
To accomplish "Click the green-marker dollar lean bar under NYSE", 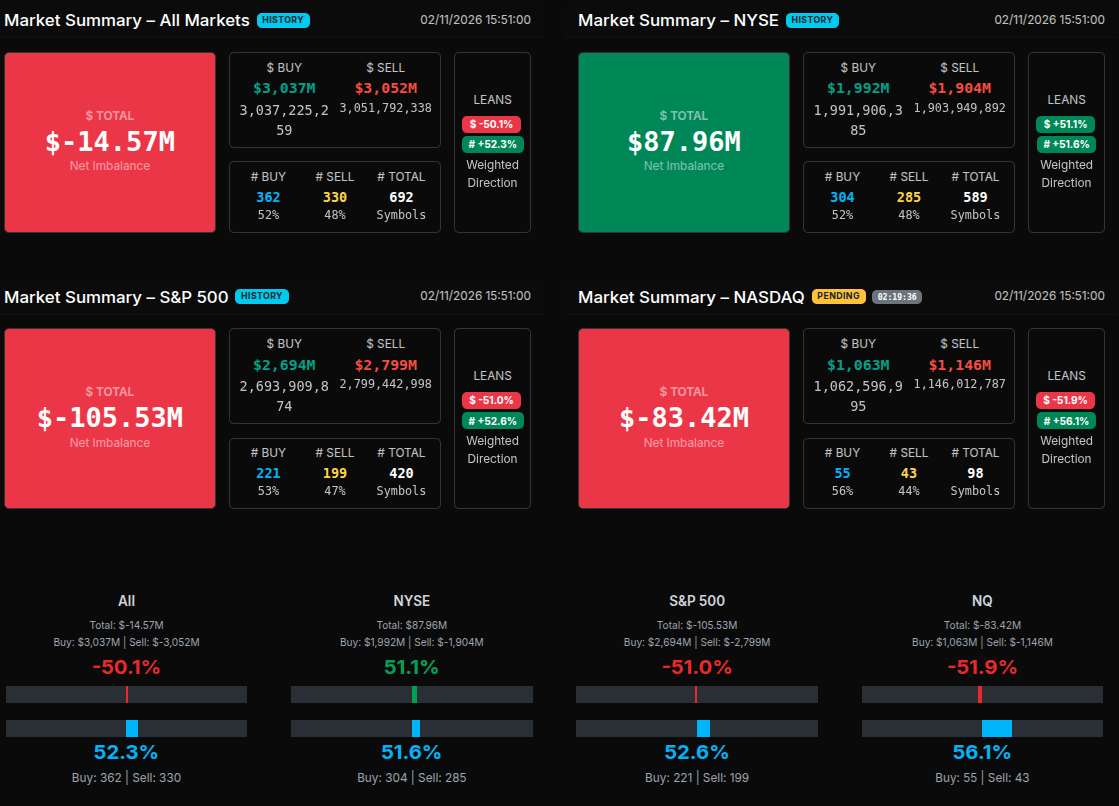I will 411,694.
